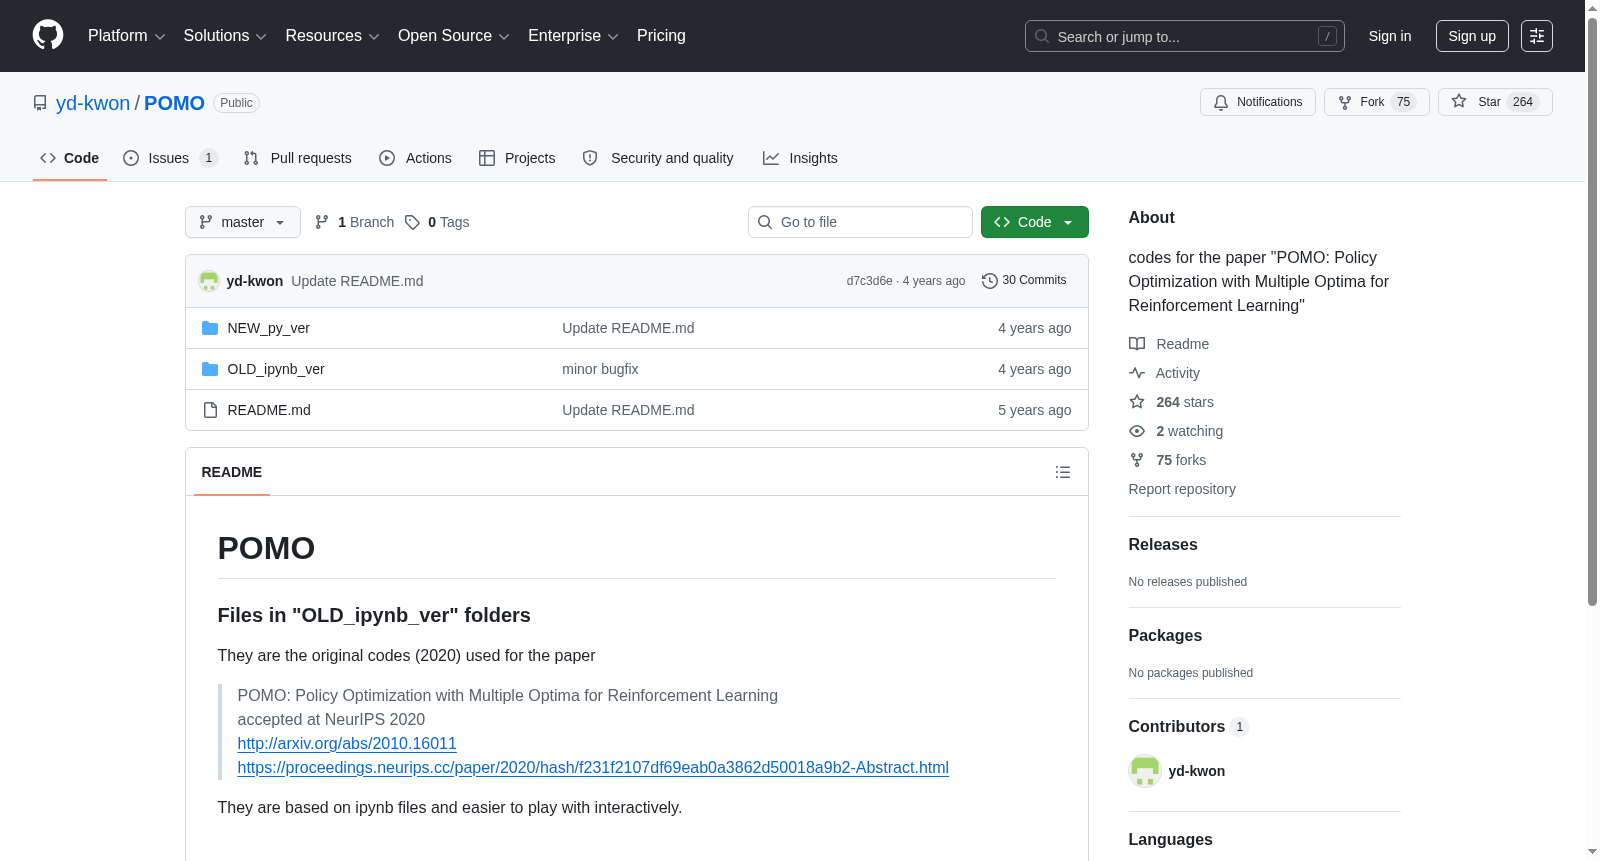Switch to Security and quality tab

tap(658, 158)
